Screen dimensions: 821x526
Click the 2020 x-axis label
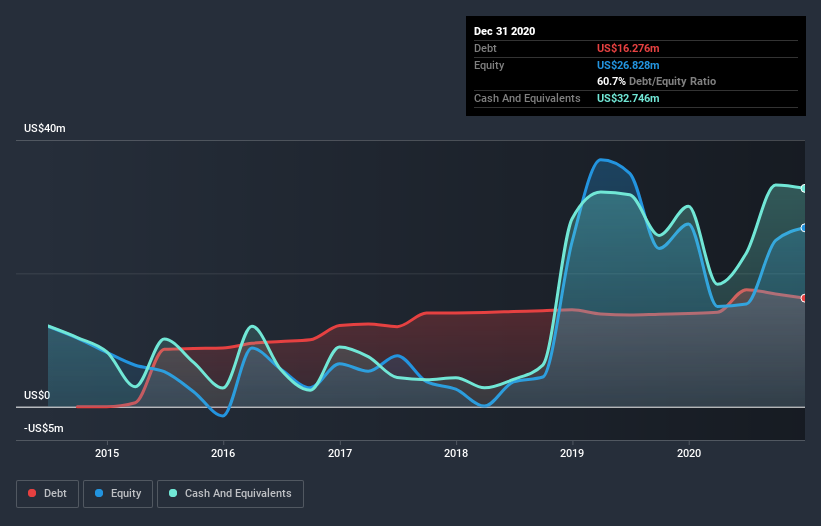(x=689, y=453)
